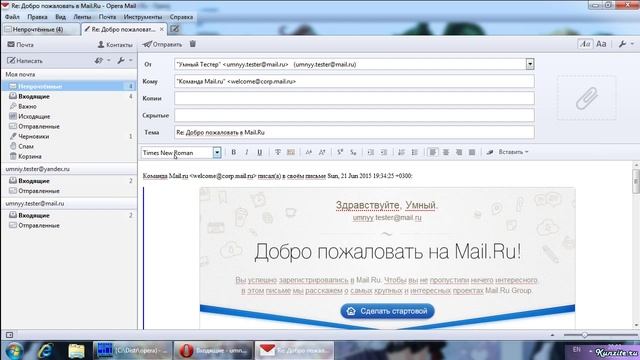Toggle italic text formatting
640x360 pixels.
[x=247, y=152]
